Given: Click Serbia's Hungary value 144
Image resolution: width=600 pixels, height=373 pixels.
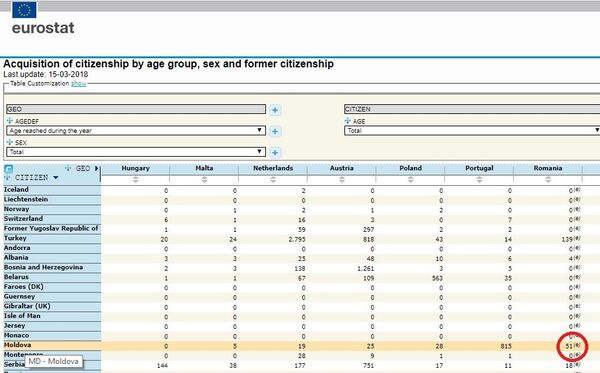Looking at the screenshot, I should (x=162, y=366).
